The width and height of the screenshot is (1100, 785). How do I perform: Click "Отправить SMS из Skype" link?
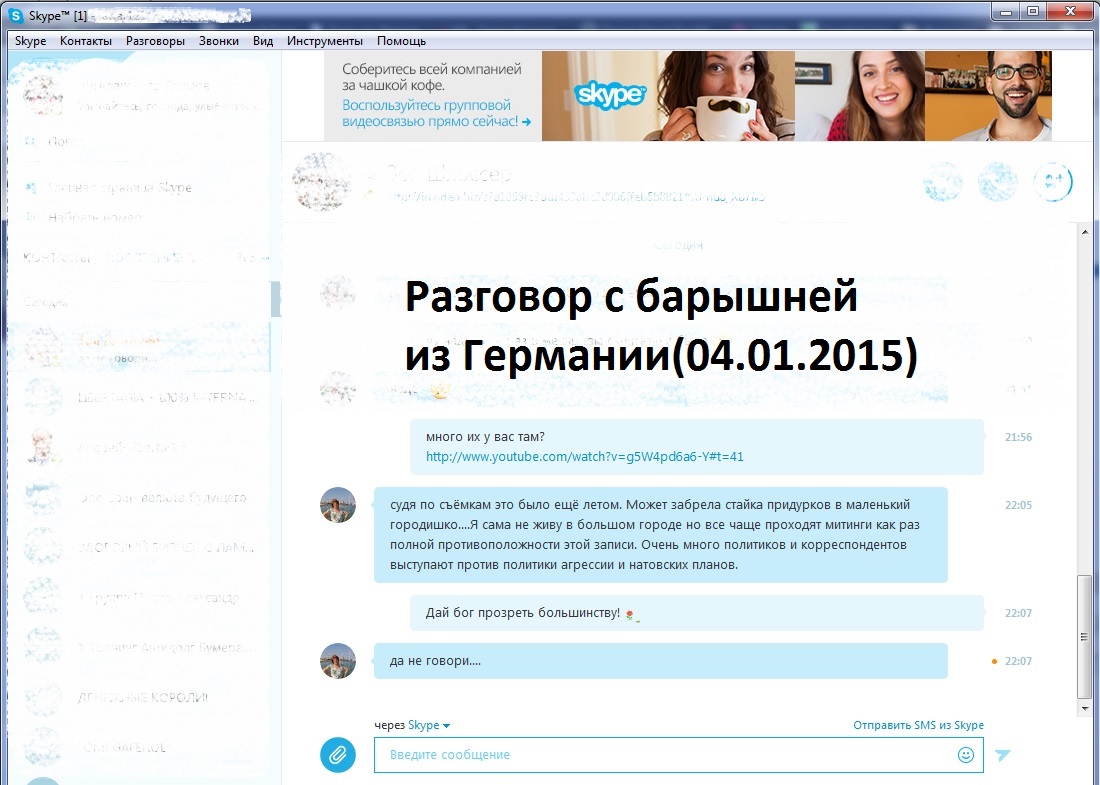(x=918, y=725)
